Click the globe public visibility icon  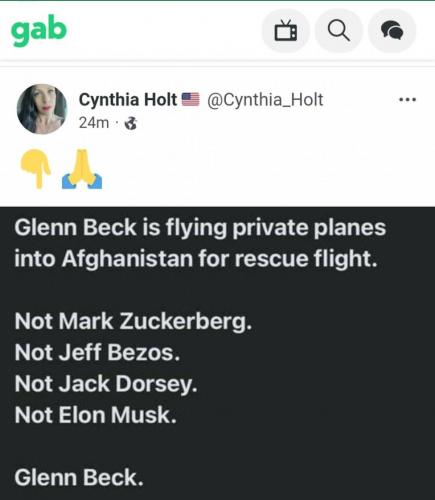(x=130, y=124)
